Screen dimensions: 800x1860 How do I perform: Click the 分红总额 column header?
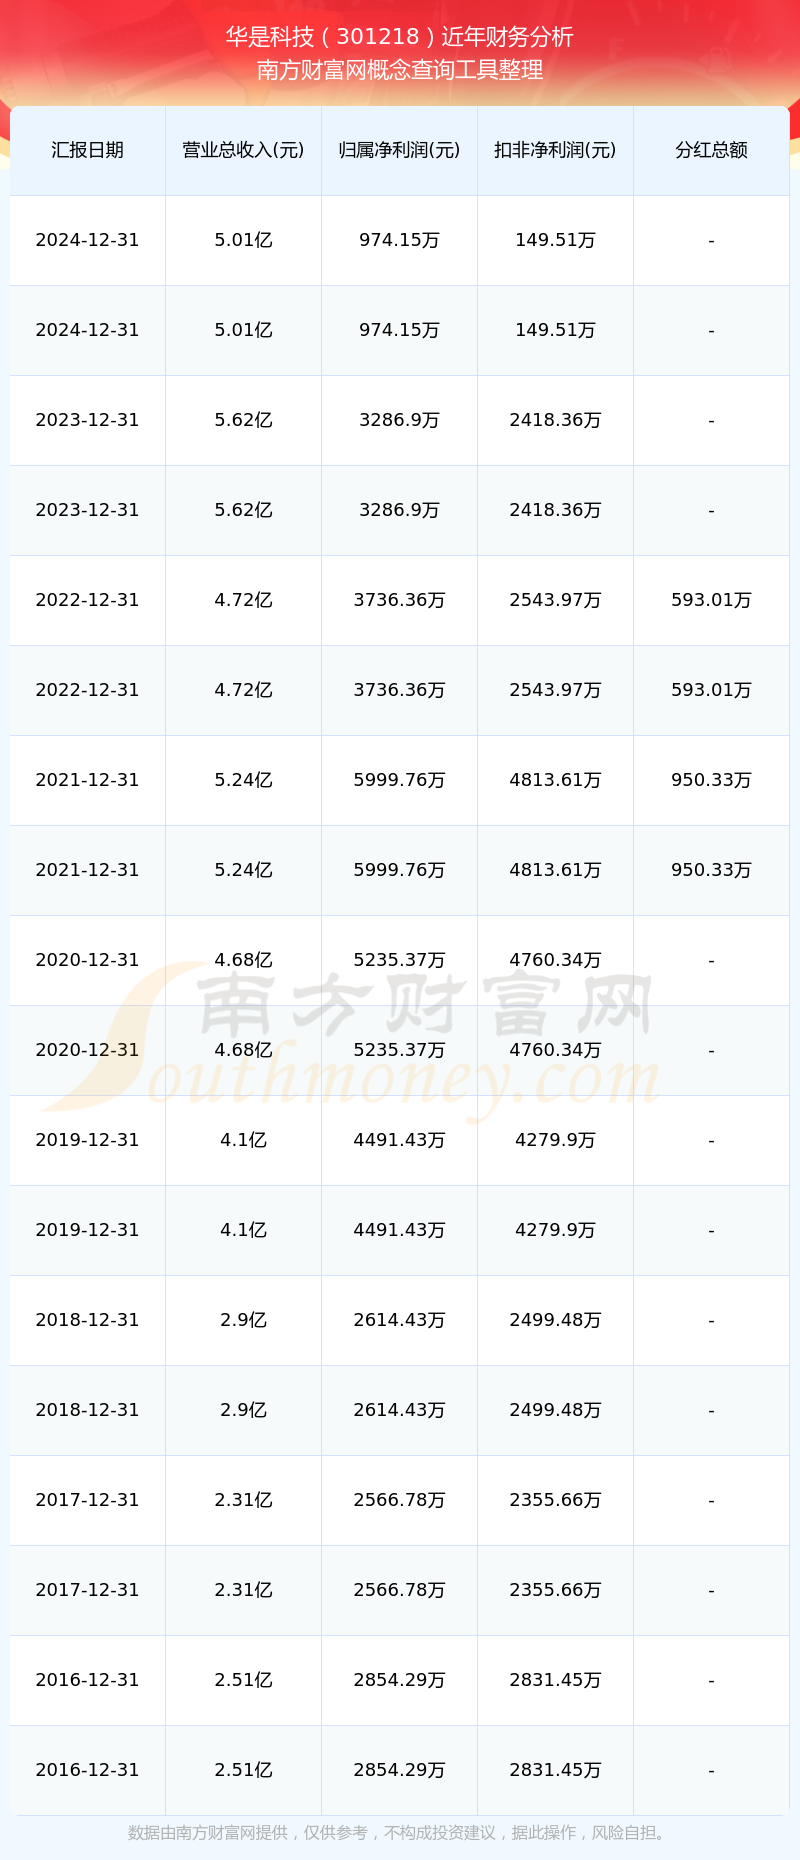(x=711, y=150)
